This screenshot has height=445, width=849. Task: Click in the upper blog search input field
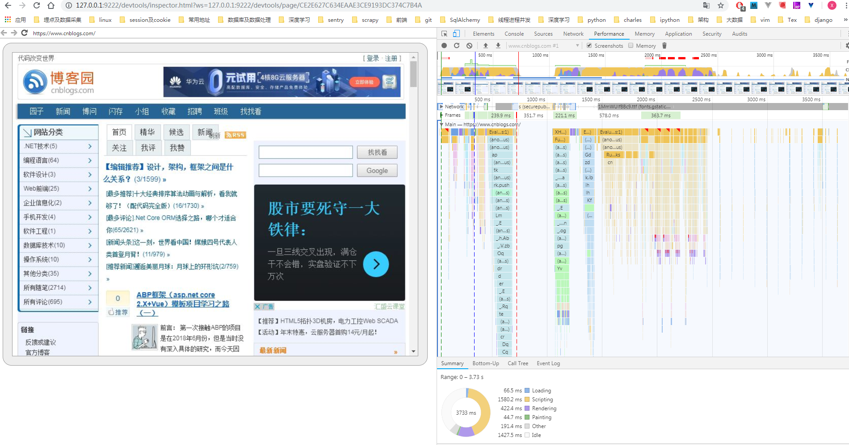pyautogui.click(x=305, y=152)
